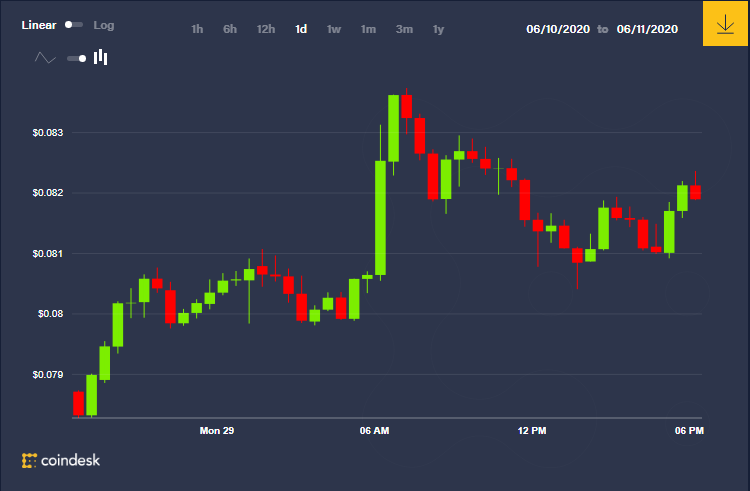
Task: Select the 1d time range
Action: tap(301, 29)
